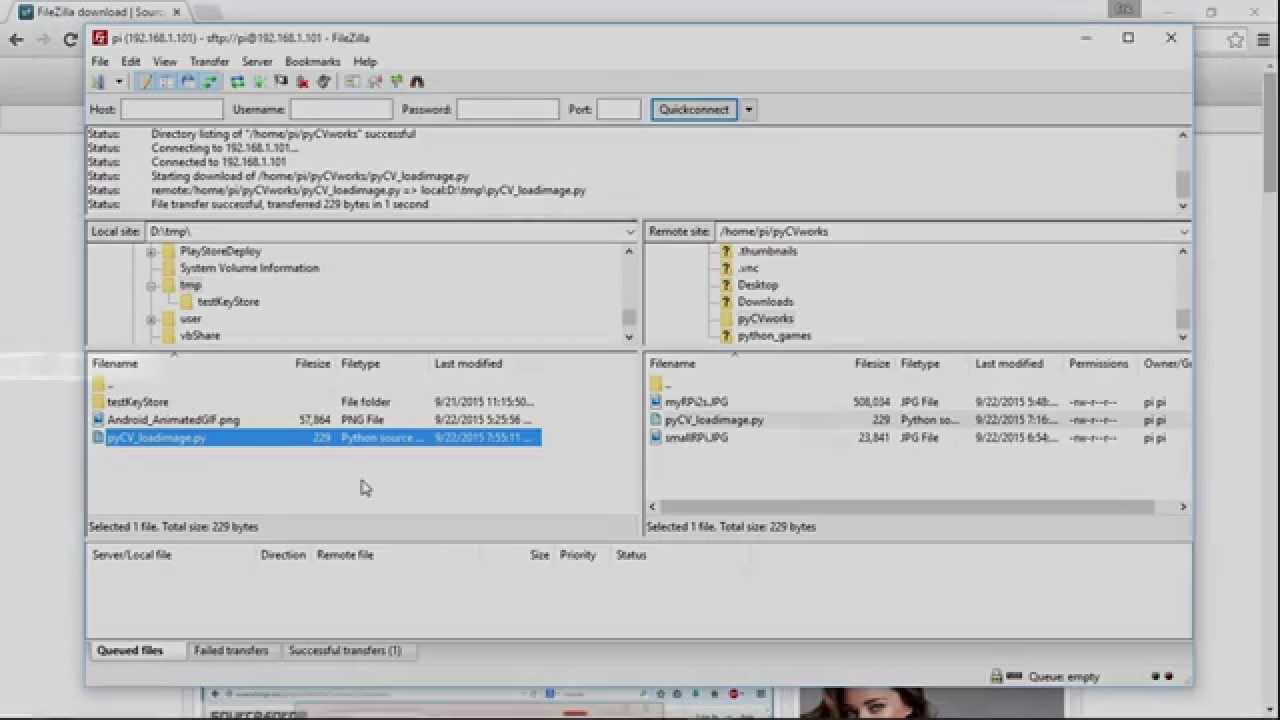The width and height of the screenshot is (1280, 720).
Task: Click the myRPi2s.JPG file icon
Action: coord(656,402)
